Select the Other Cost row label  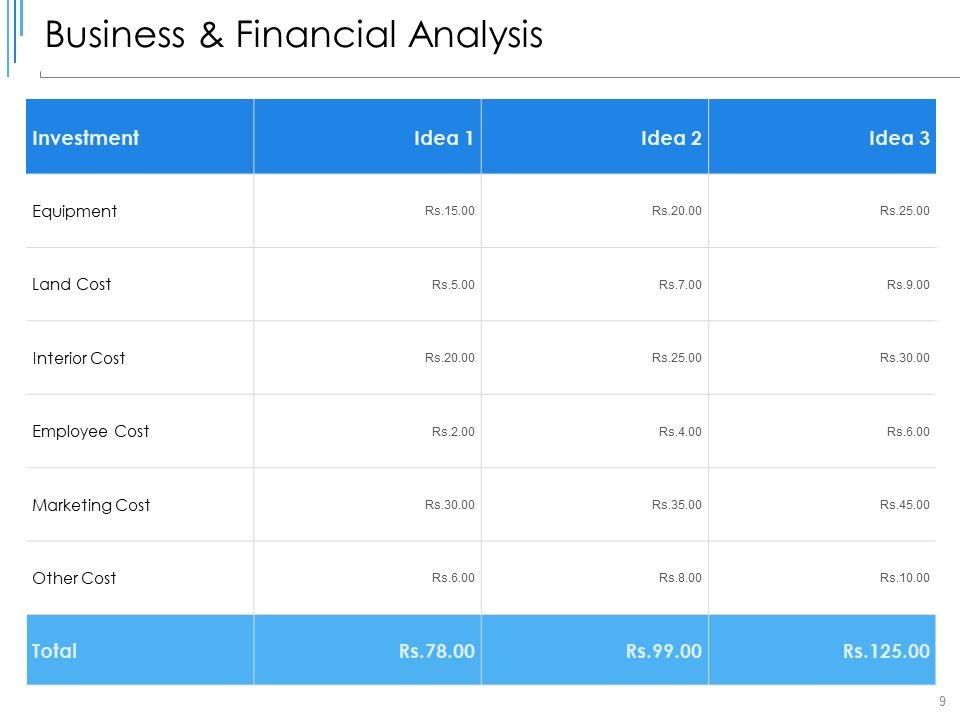[74, 578]
